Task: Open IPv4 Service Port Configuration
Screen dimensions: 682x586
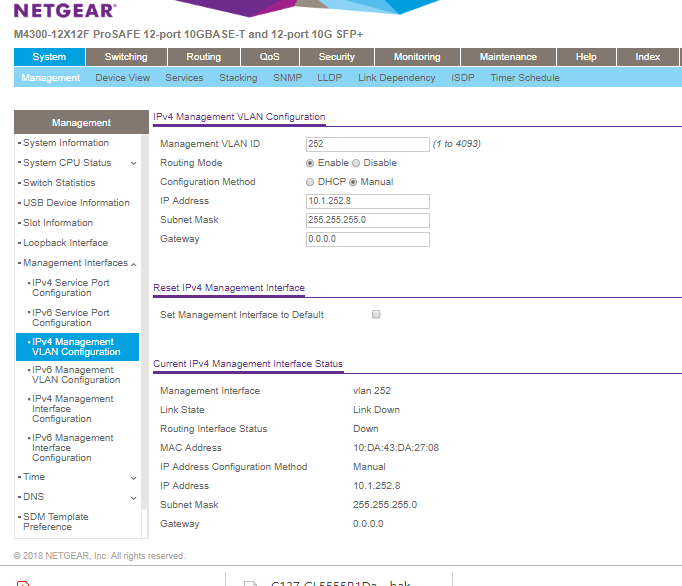Action: [x=70, y=288]
